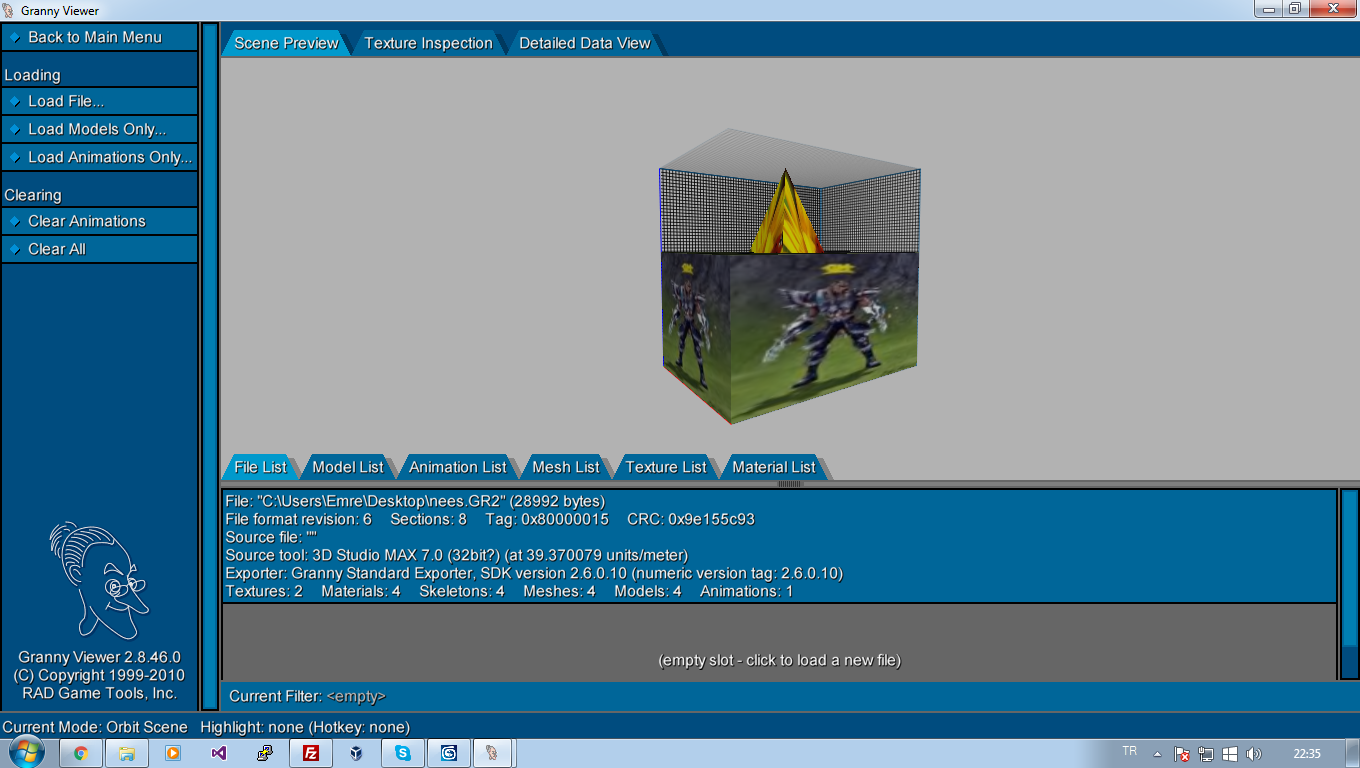
Task: Click the Show desktop button
Action: coord(1353,754)
